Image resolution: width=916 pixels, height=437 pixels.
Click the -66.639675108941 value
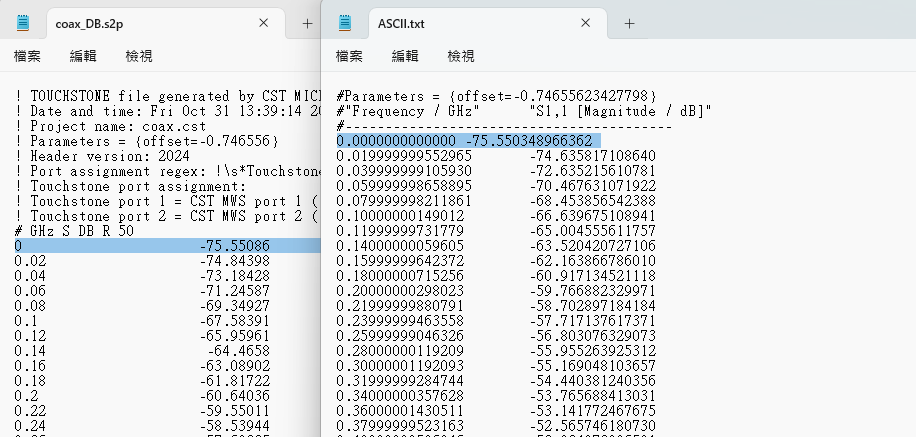pos(593,216)
